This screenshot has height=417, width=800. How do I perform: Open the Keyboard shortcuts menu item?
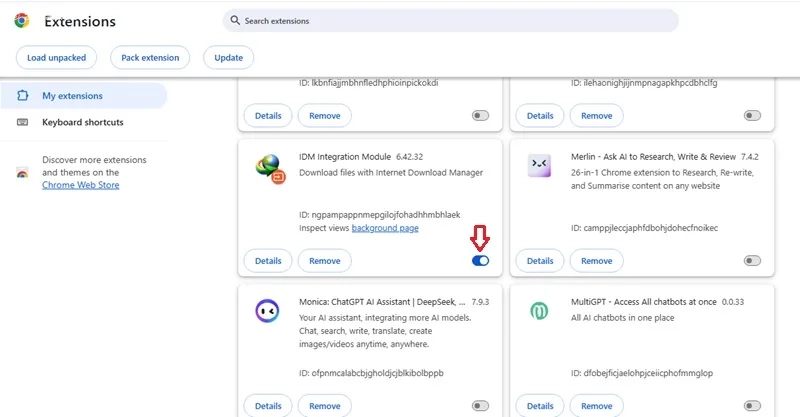[84, 122]
